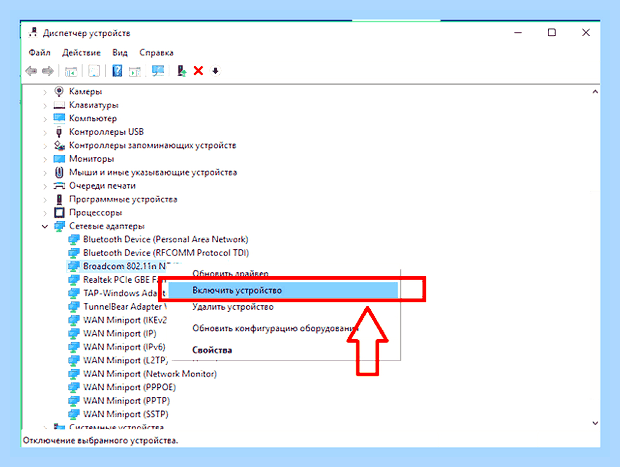The image size is (620, 467).
Task: Scan for hardware changes via monitor icon
Action: pyautogui.click(x=158, y=71)
